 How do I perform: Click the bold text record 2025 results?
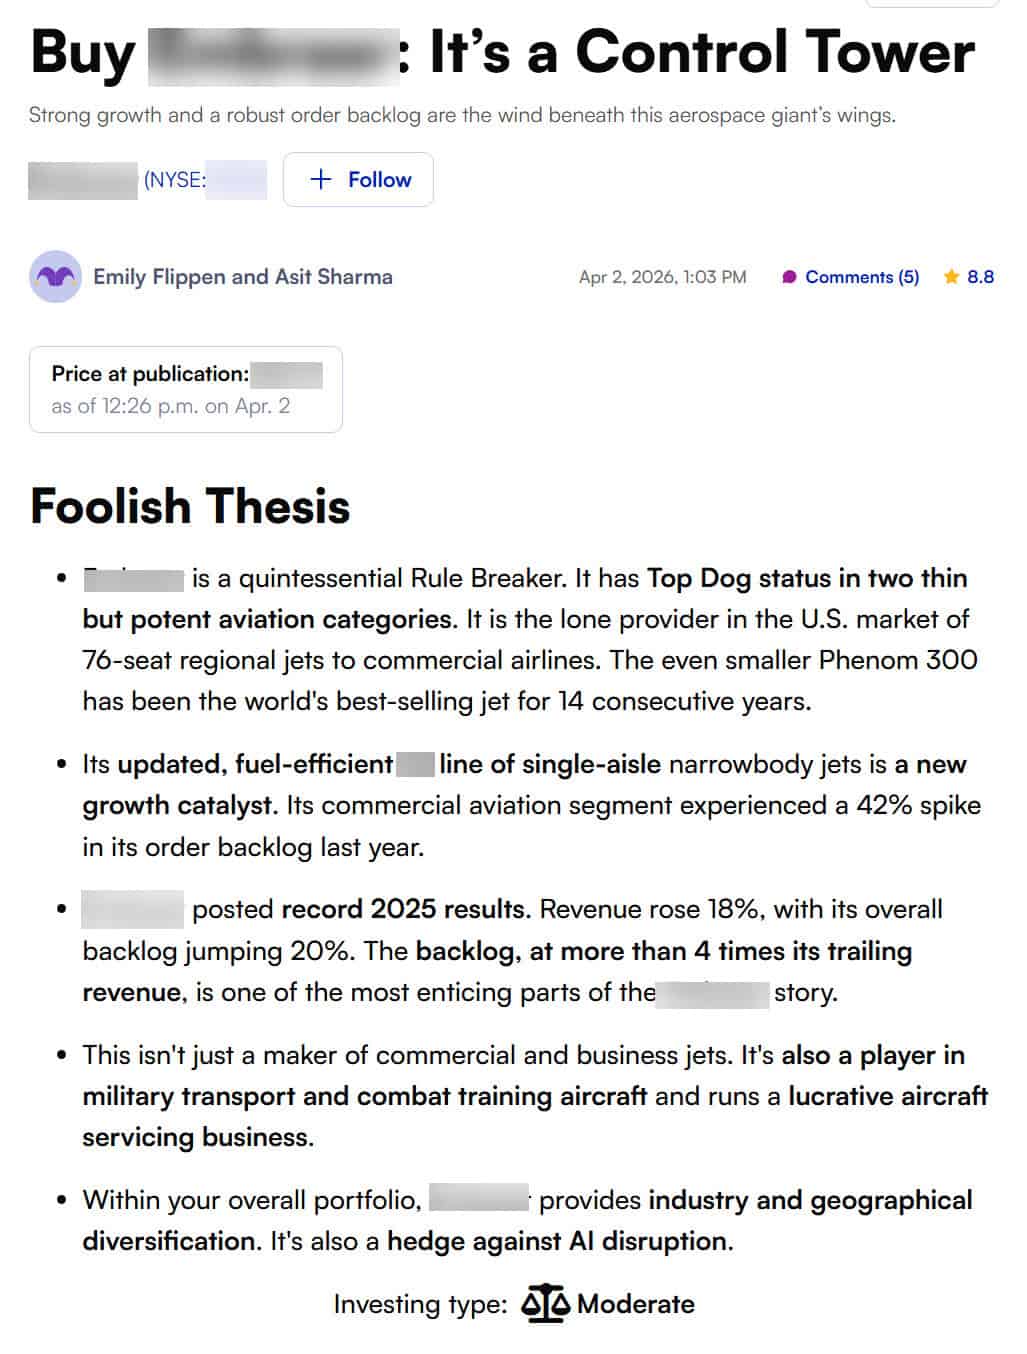(x=402, y=909)
